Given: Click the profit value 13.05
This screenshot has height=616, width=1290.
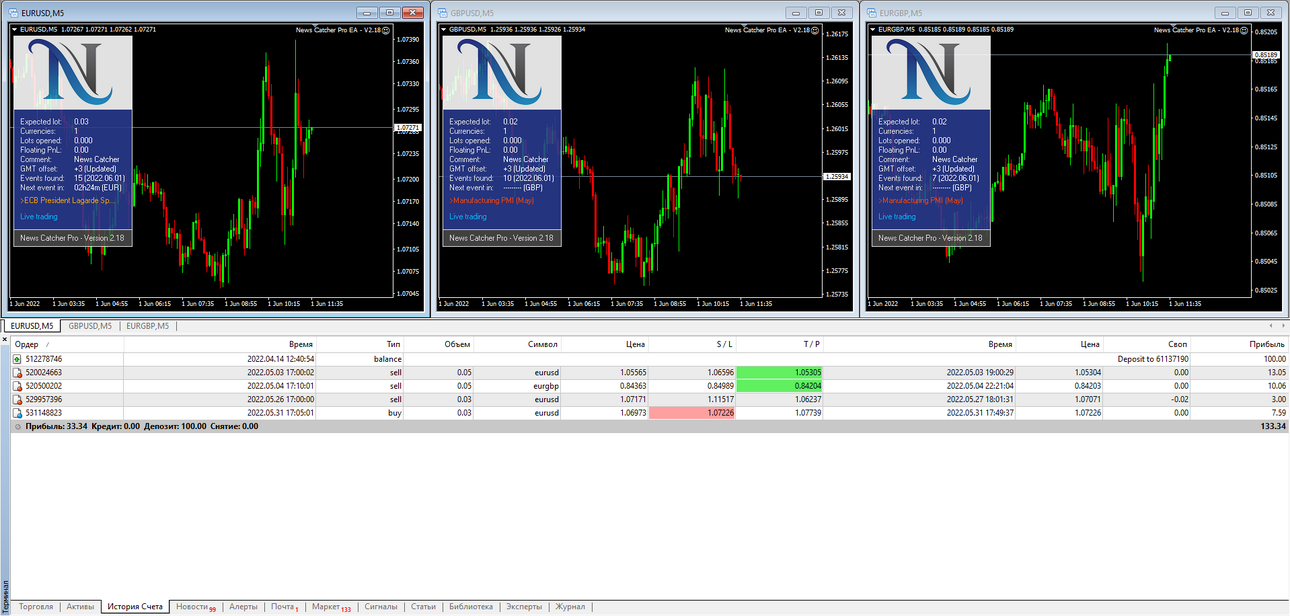Looking at the screenshot, I should [x=1275, y=372].
